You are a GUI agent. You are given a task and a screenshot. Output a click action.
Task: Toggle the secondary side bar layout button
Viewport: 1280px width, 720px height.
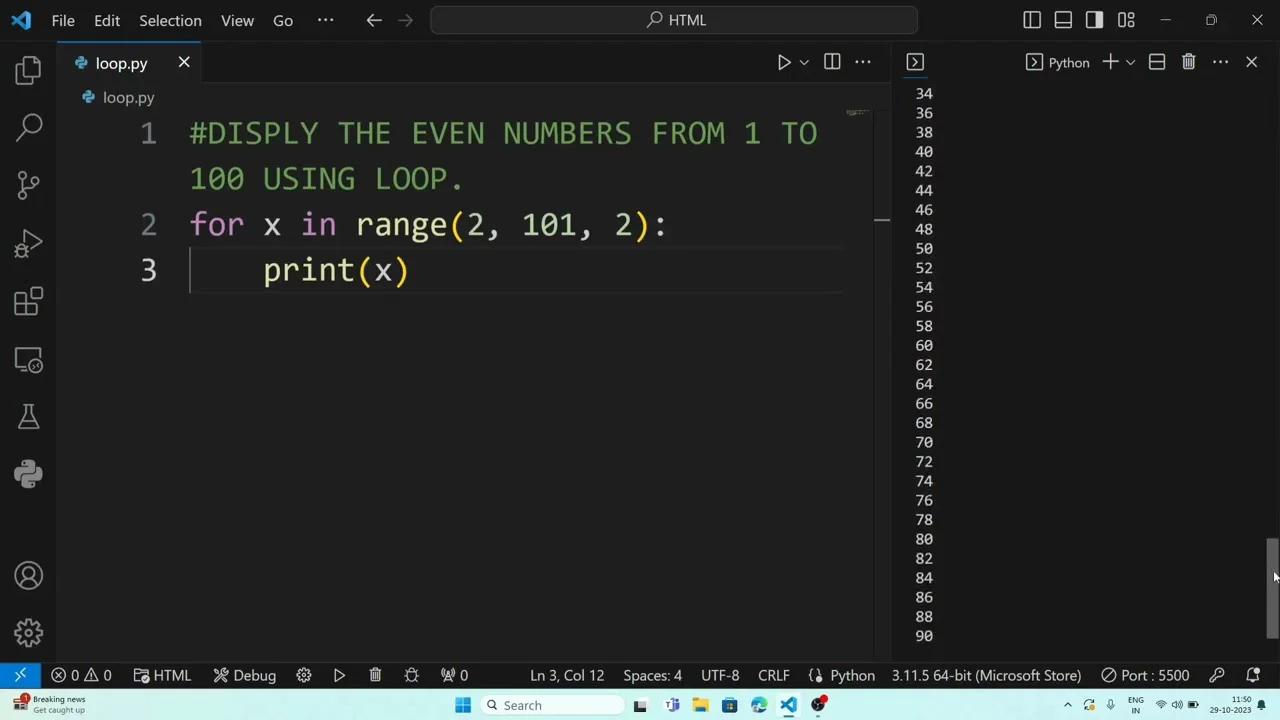coord(1094,20)
